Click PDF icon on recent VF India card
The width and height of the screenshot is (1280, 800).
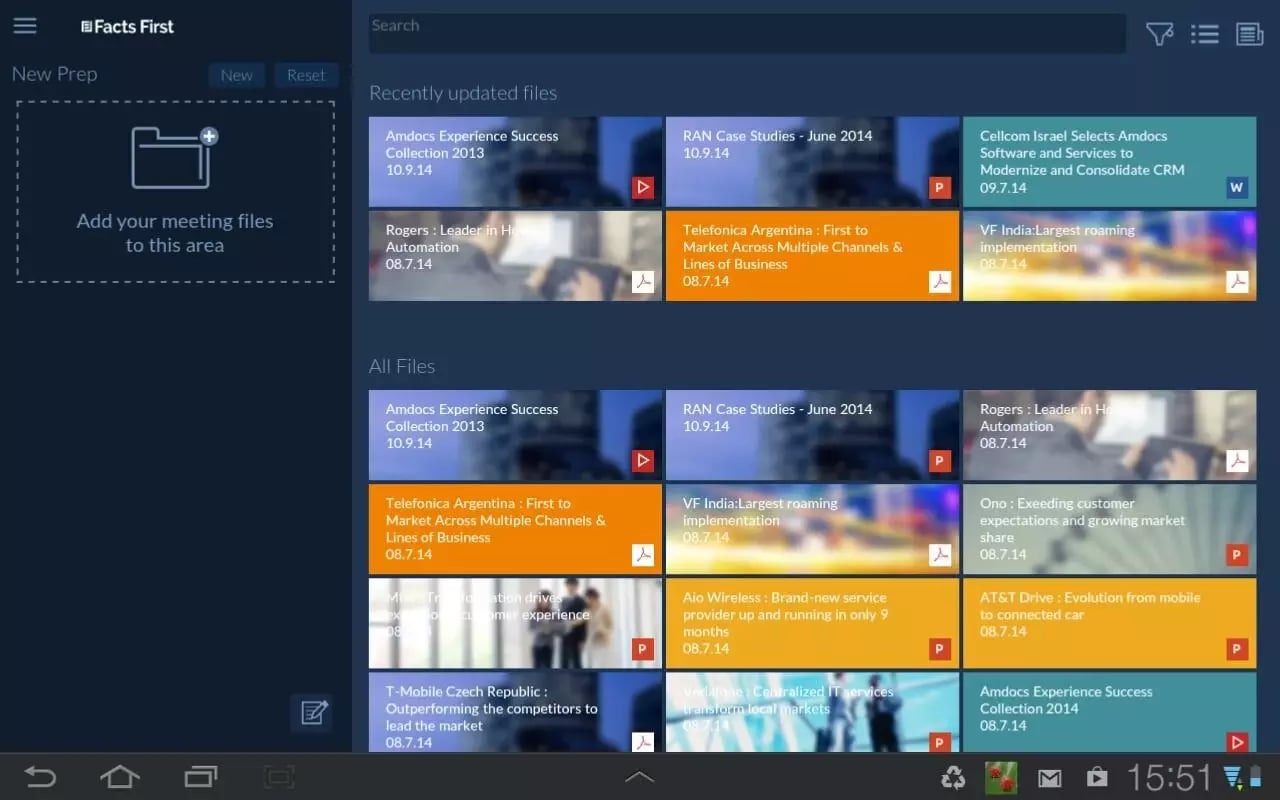point(1237,281)
